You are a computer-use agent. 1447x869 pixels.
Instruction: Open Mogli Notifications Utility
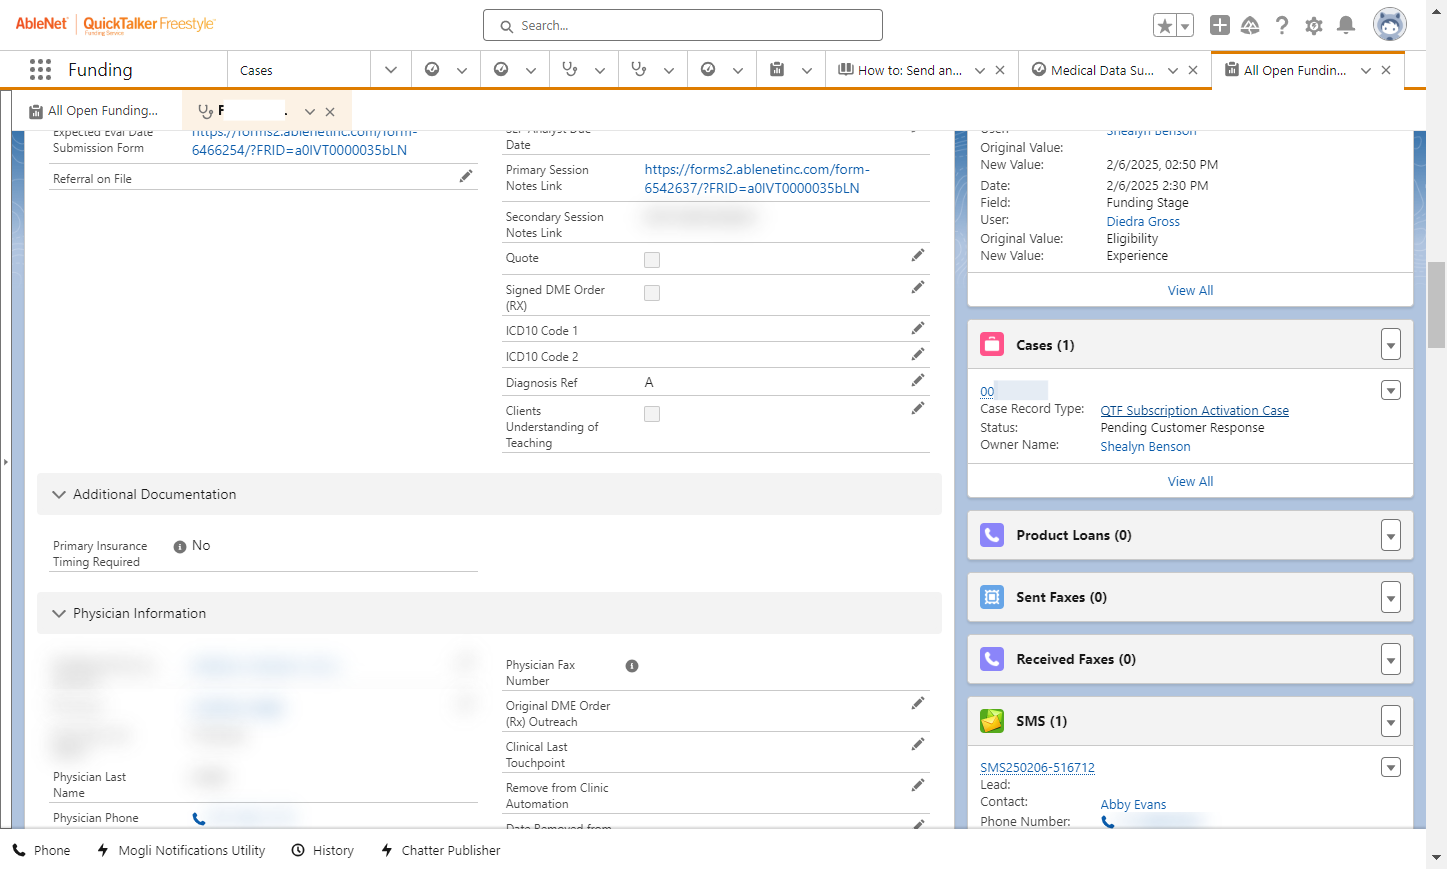[181, 850]
